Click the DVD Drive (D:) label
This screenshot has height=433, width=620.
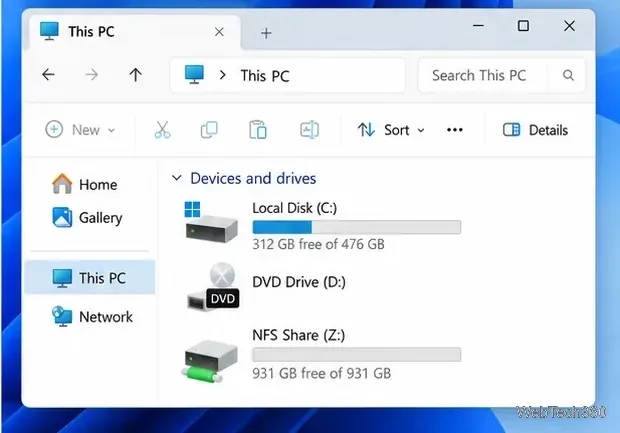pos(299,282)
